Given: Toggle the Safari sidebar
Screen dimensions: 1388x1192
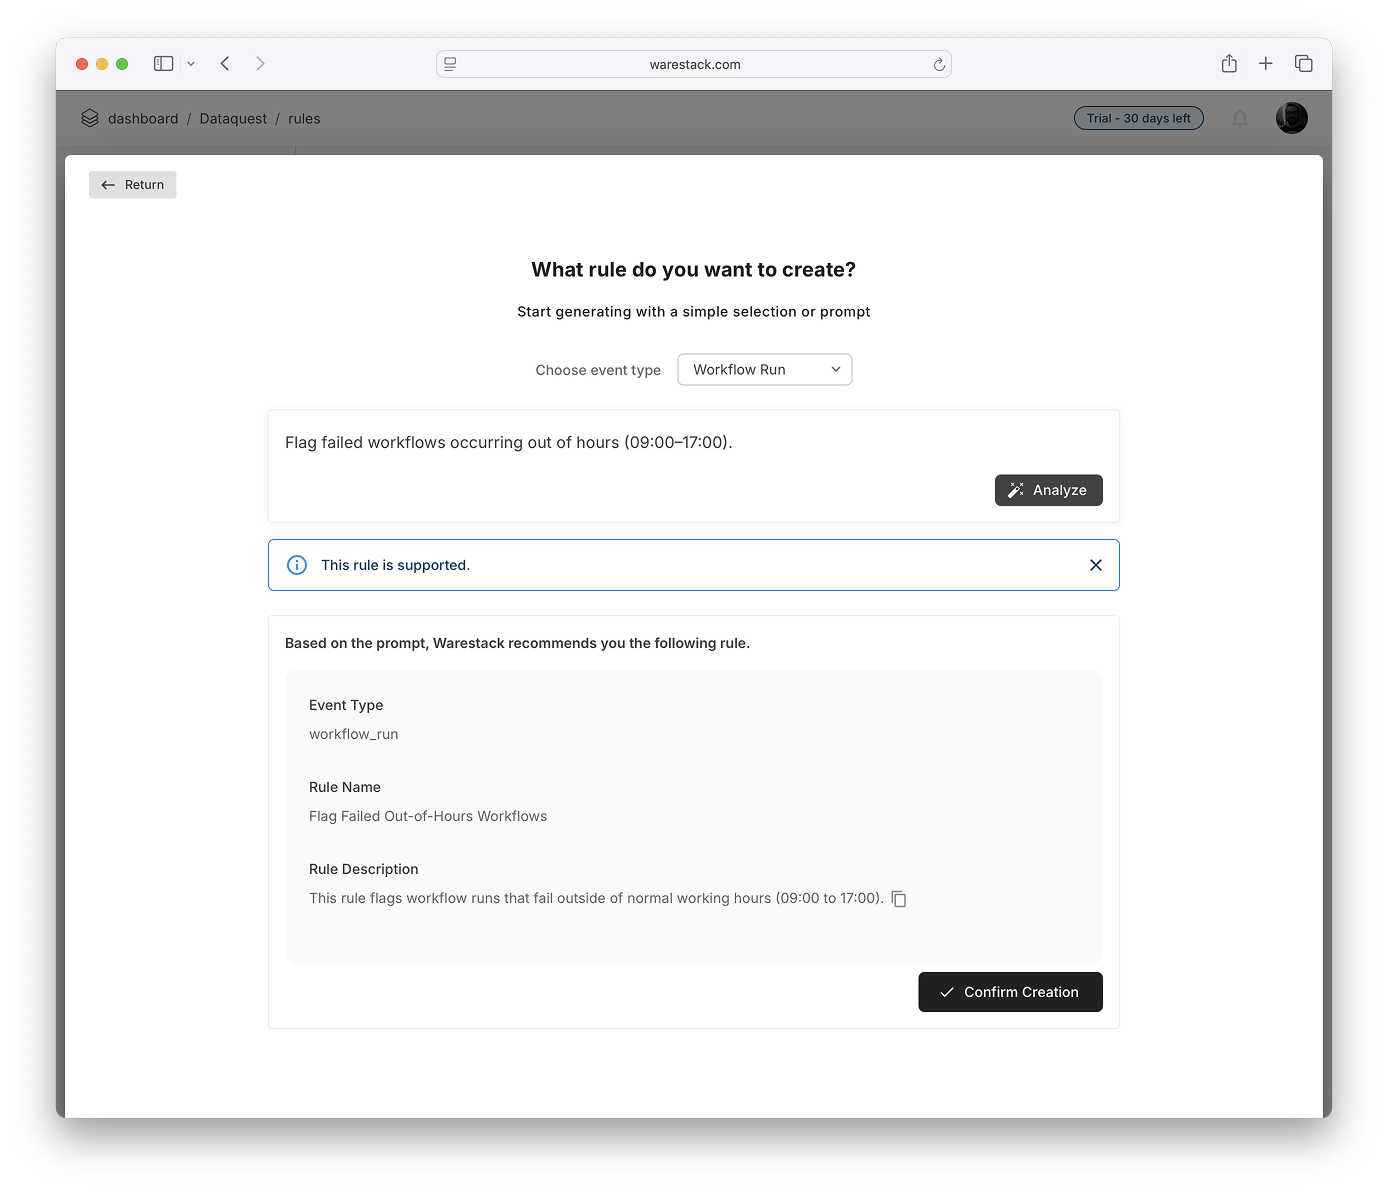Looking at the screenshot, I should [x=164, y=64].
